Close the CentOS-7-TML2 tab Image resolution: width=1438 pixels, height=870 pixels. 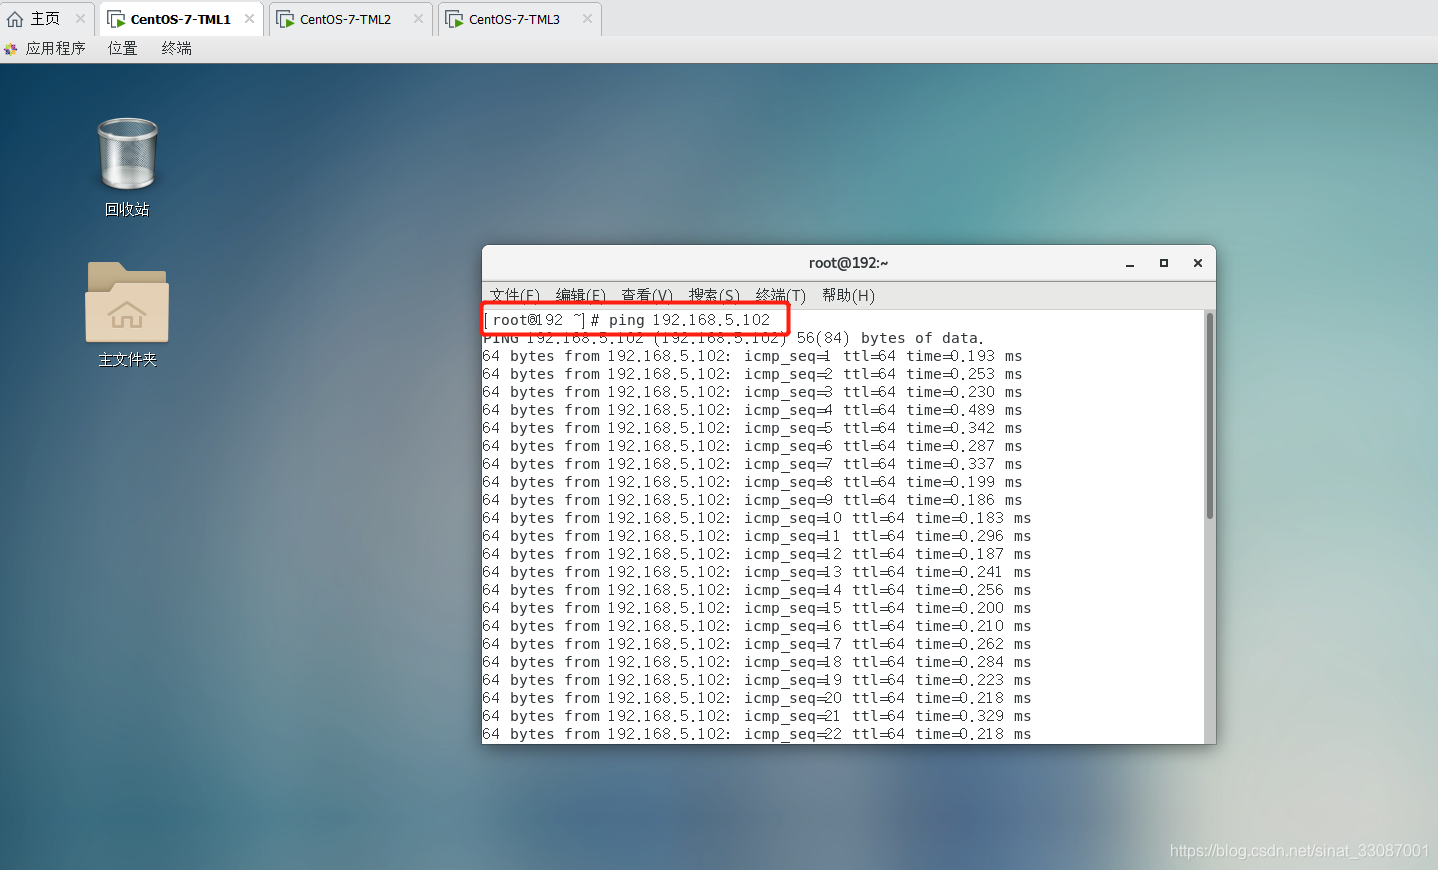(418, 19)
